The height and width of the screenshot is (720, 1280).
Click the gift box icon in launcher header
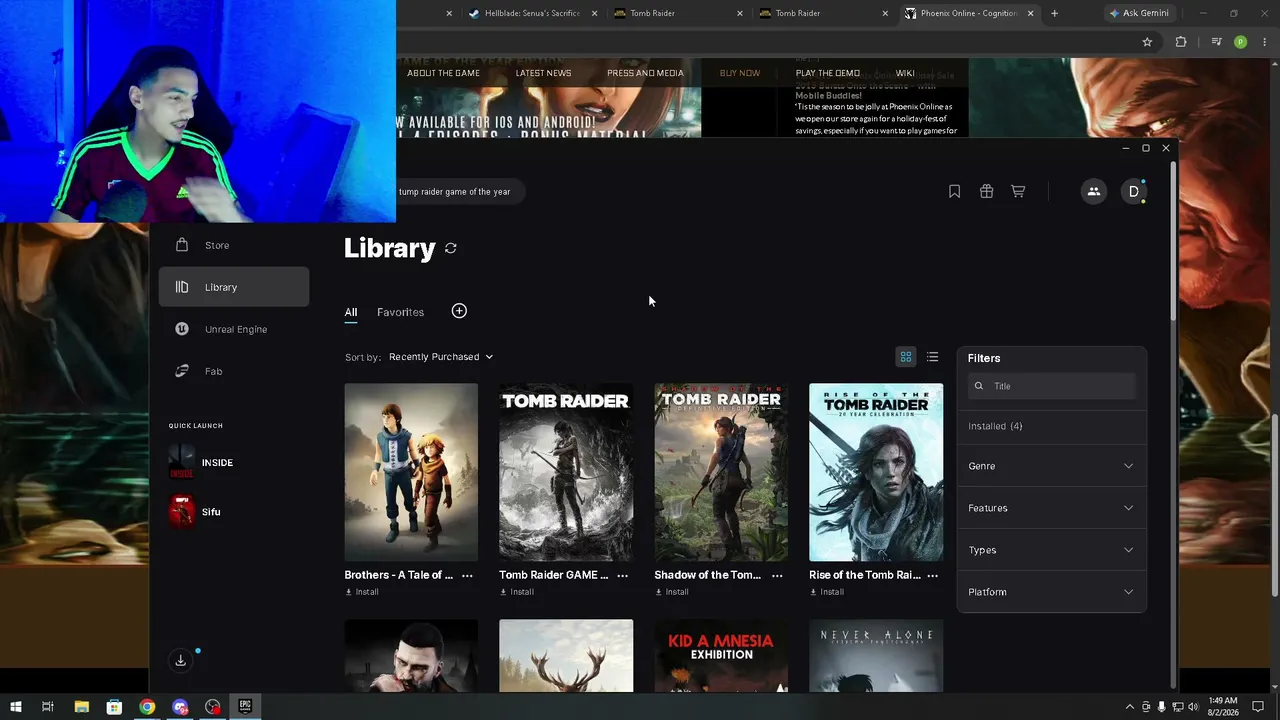pyautogui.click(x=986, y=191)
